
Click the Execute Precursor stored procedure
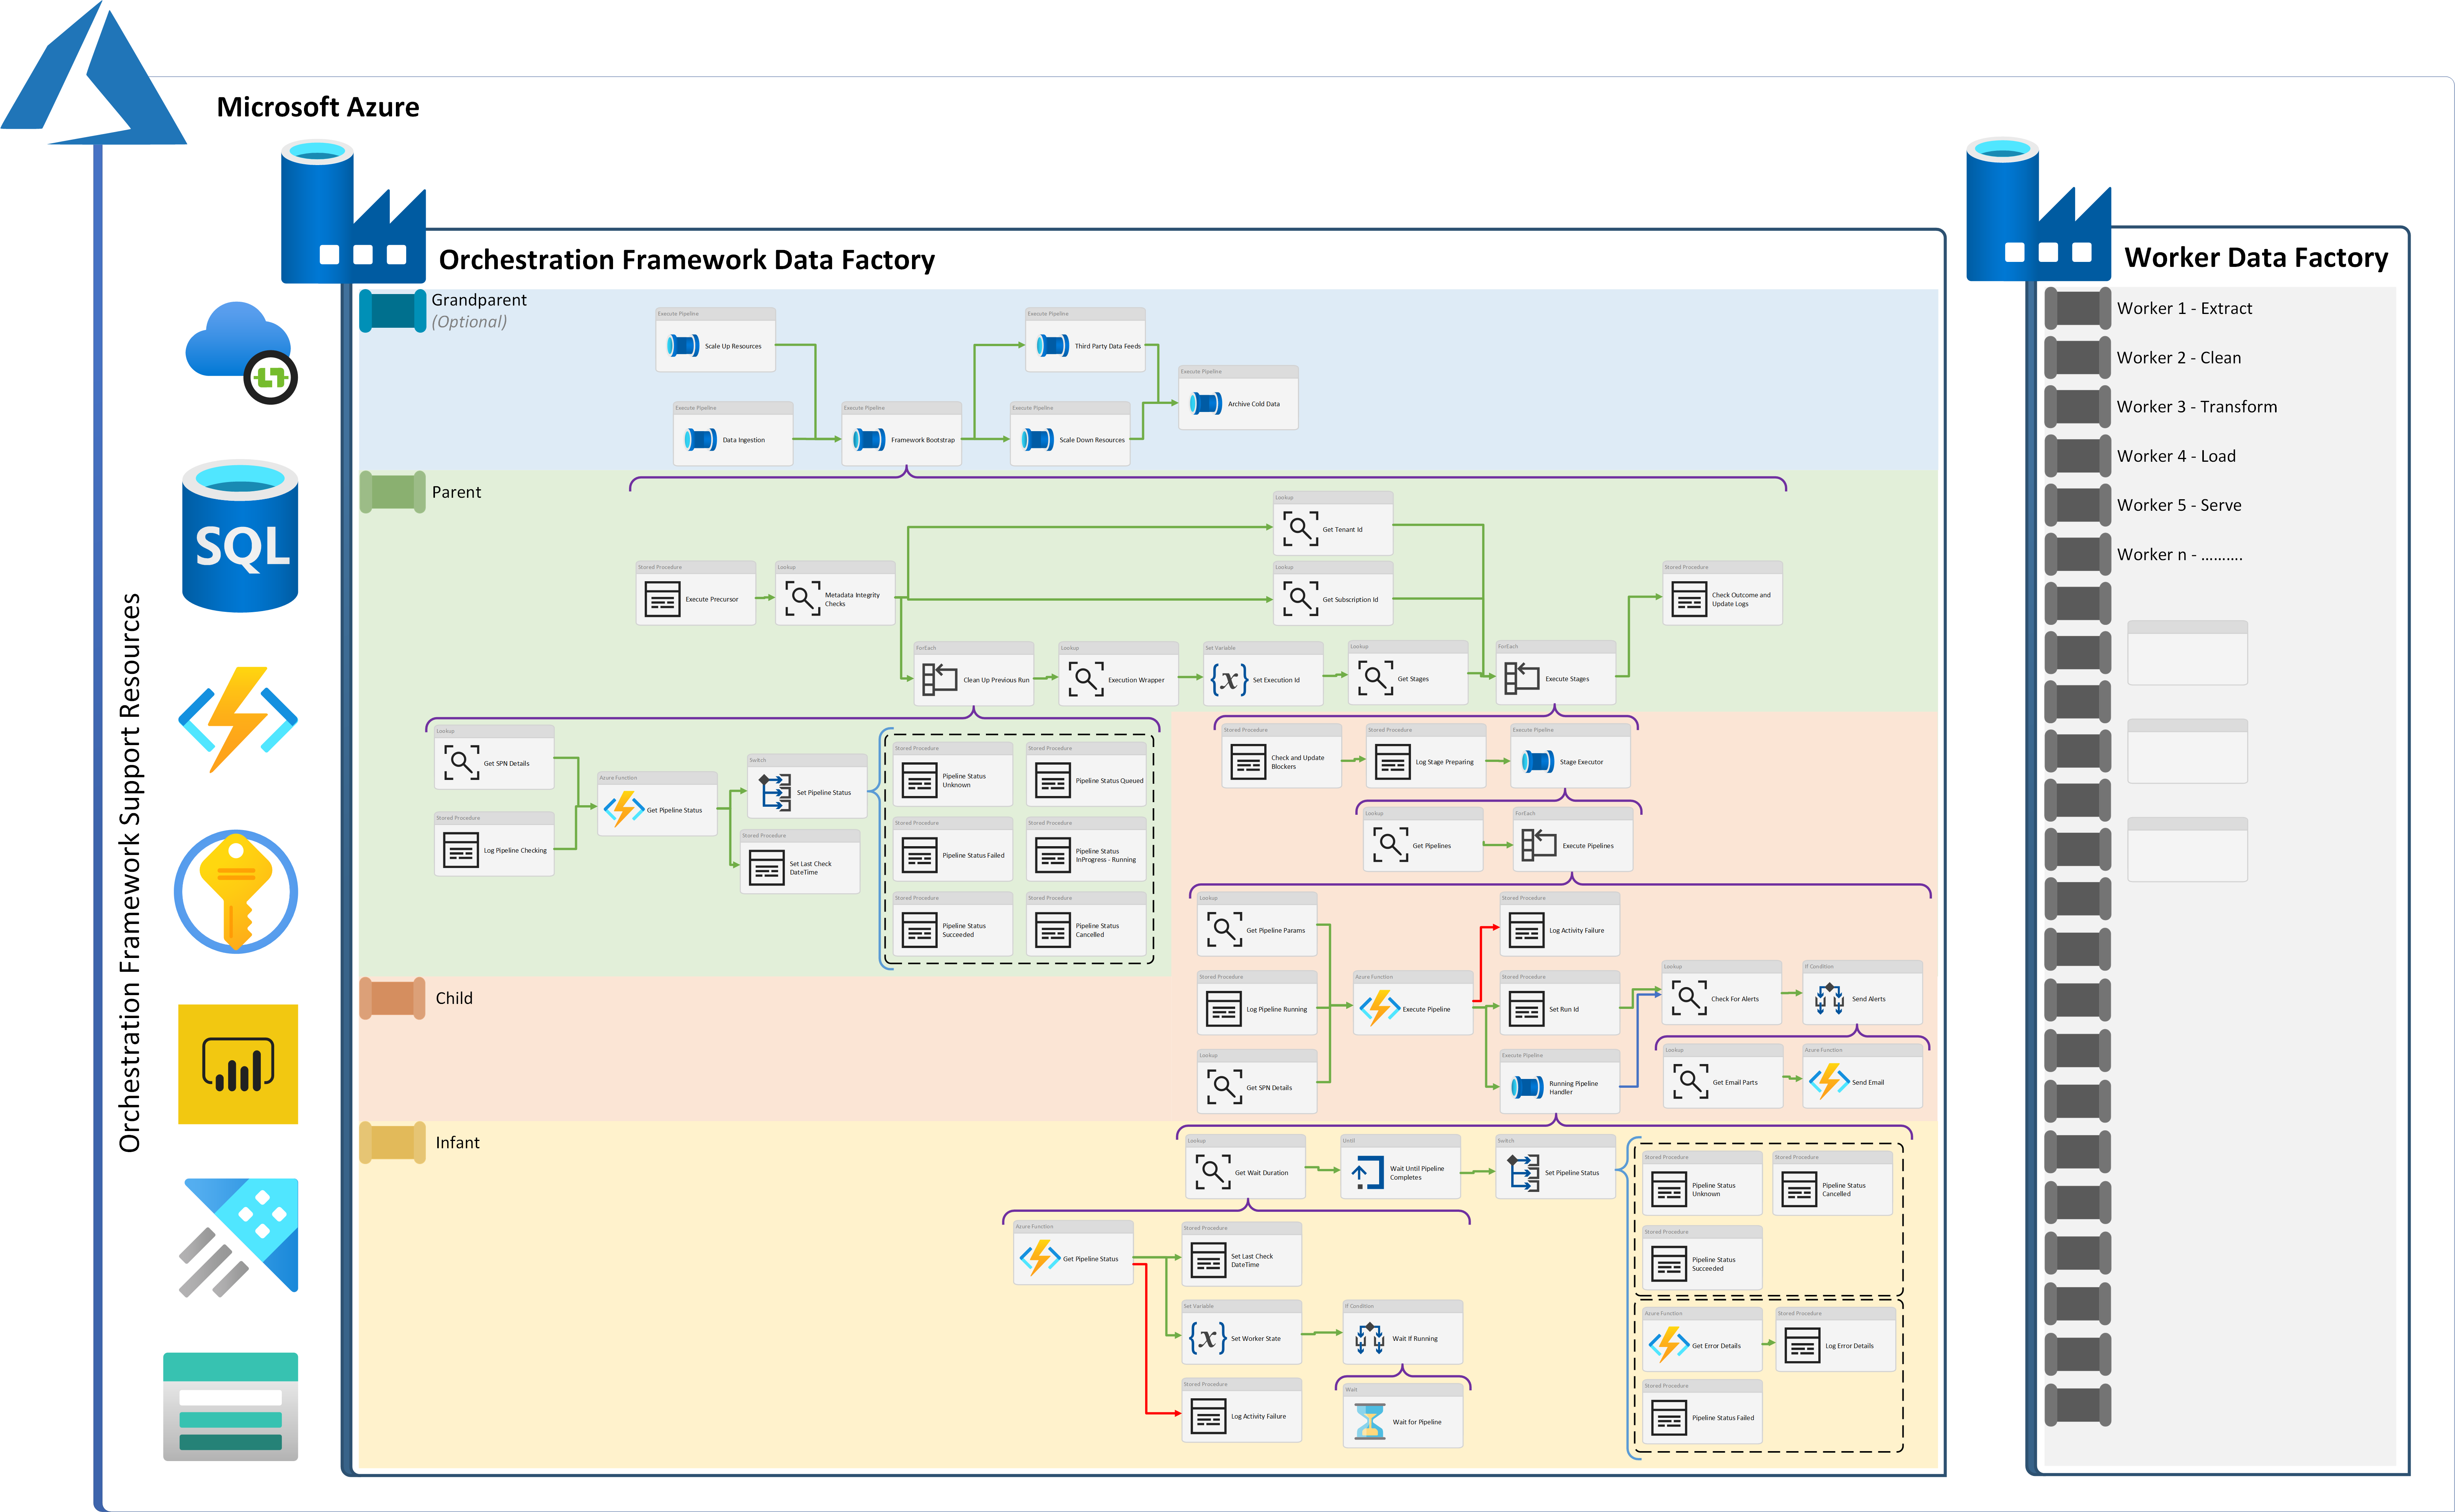[x=696, y=594]
